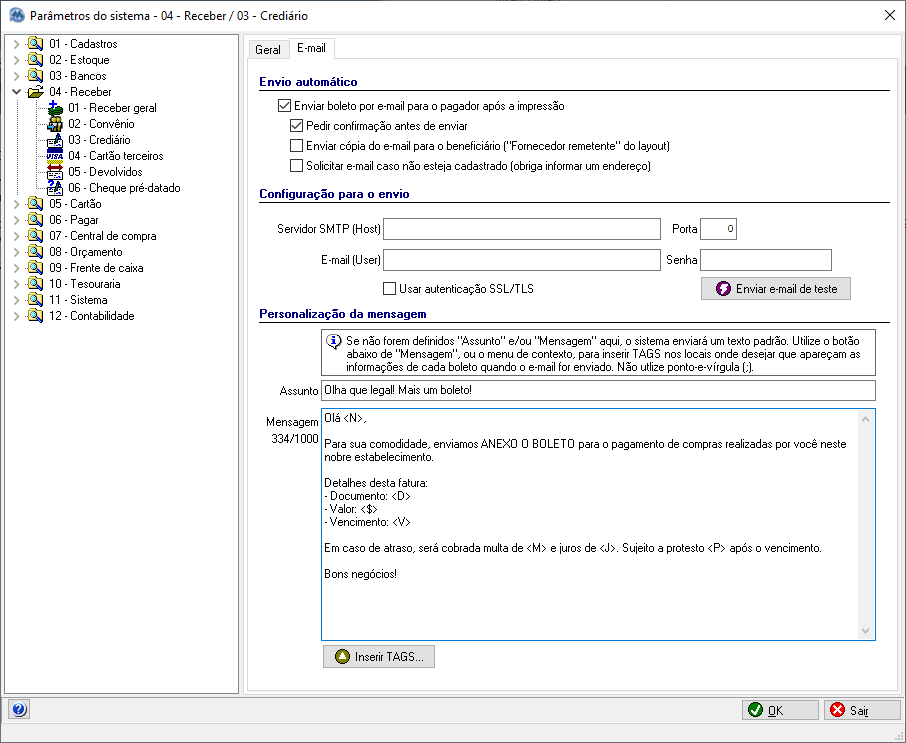Toggle Enviar boleto por e-mail checkbox
Screen dimensions: 906x743
[284, 106]
